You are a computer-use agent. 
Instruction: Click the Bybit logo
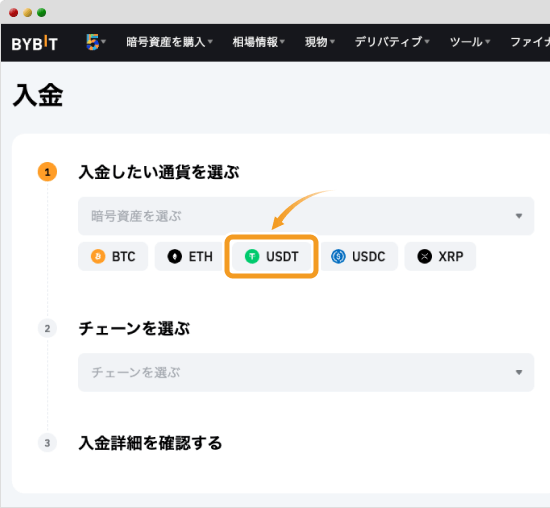click(x=34, y=43)
